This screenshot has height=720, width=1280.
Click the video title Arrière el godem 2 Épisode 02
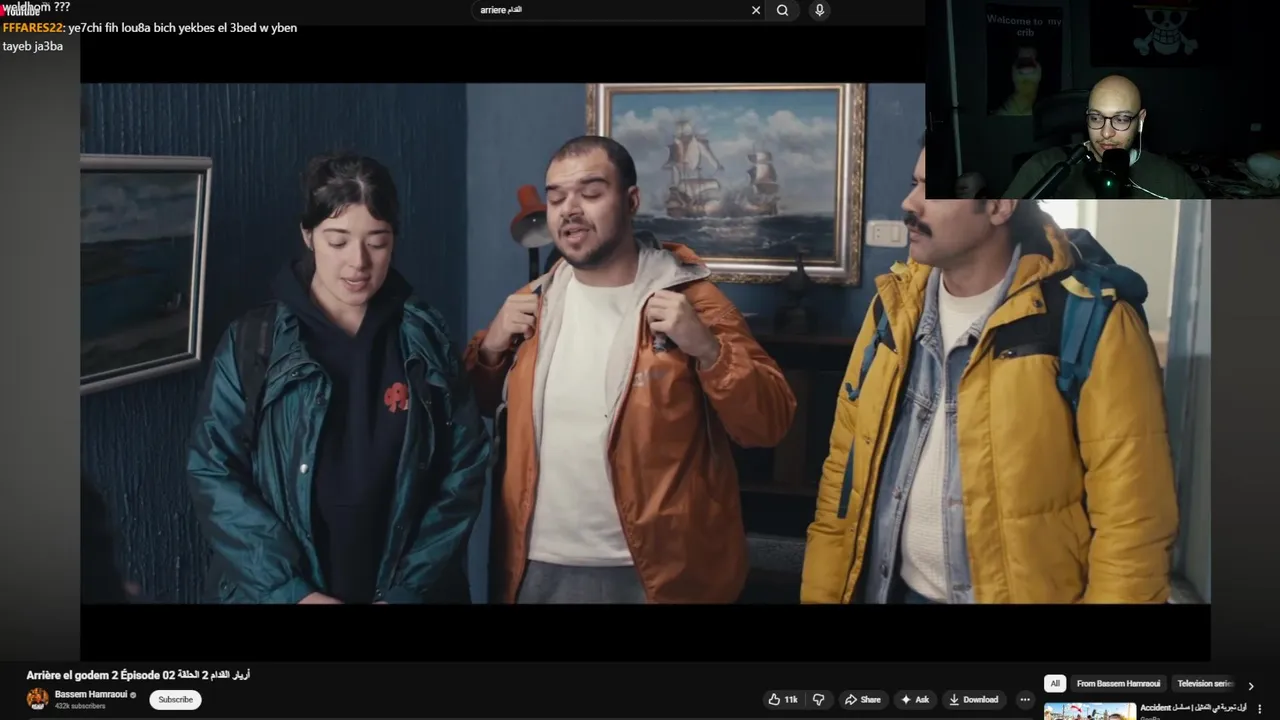(138, 675)
